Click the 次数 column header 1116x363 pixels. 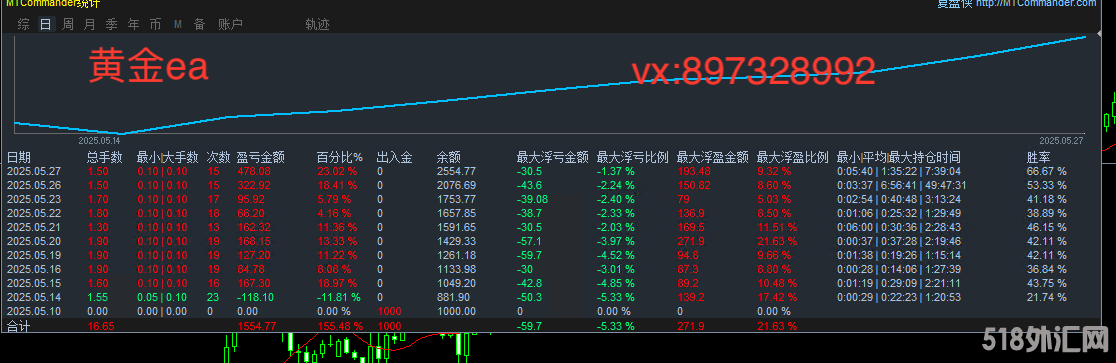click(219, 157)
